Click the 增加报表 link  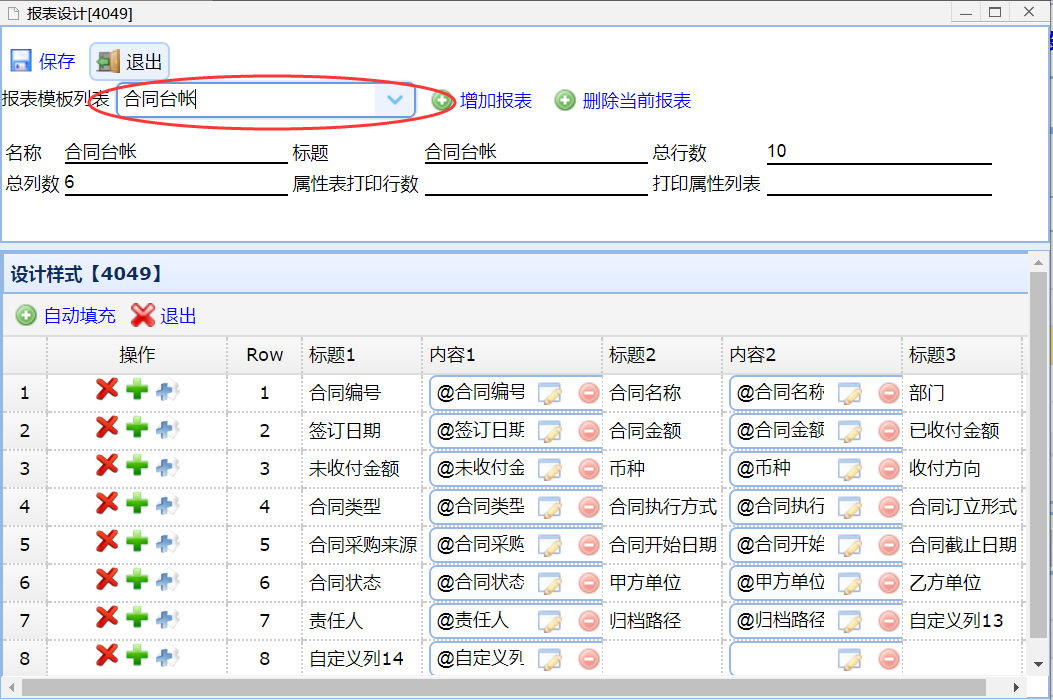click(496, 101)
